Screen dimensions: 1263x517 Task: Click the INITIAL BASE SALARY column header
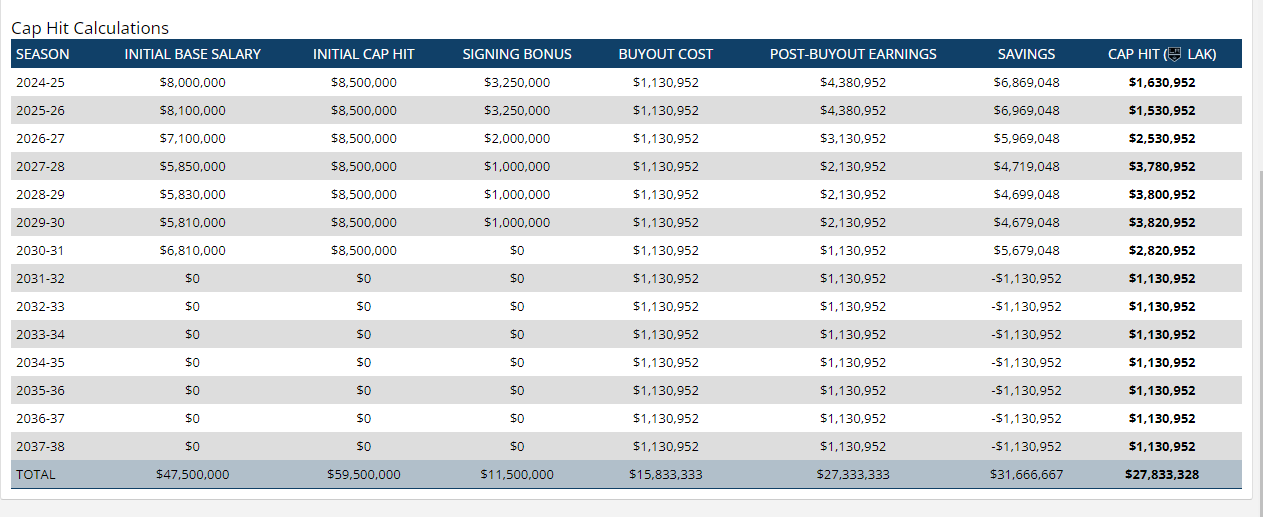point(193,54)
